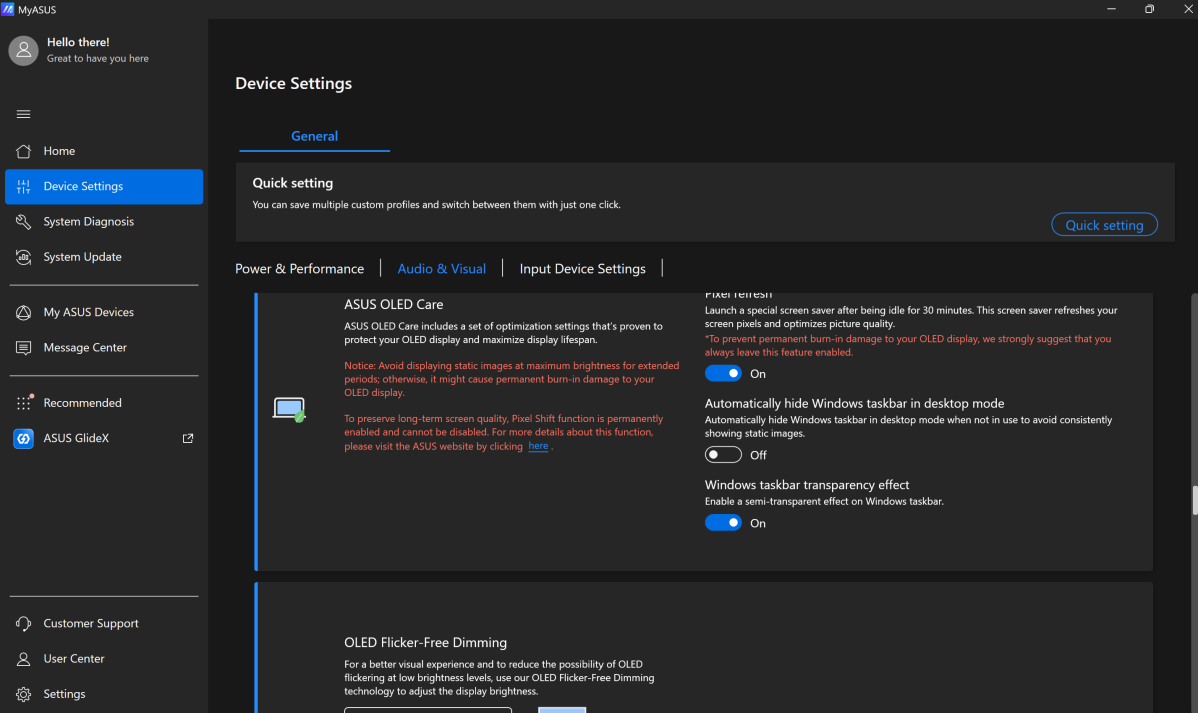Open the Power & Performance tab

click(x=300, y=269)
